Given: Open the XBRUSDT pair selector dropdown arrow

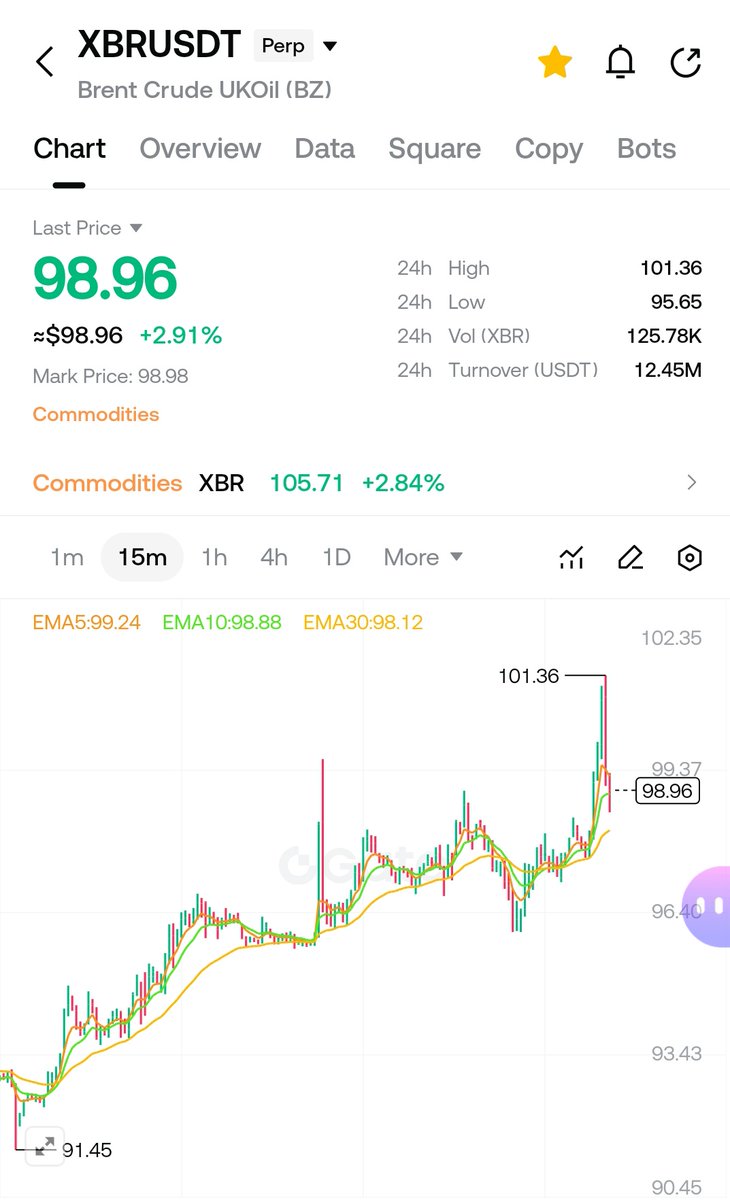Looking at the screenshot, I should coord(330,46).
